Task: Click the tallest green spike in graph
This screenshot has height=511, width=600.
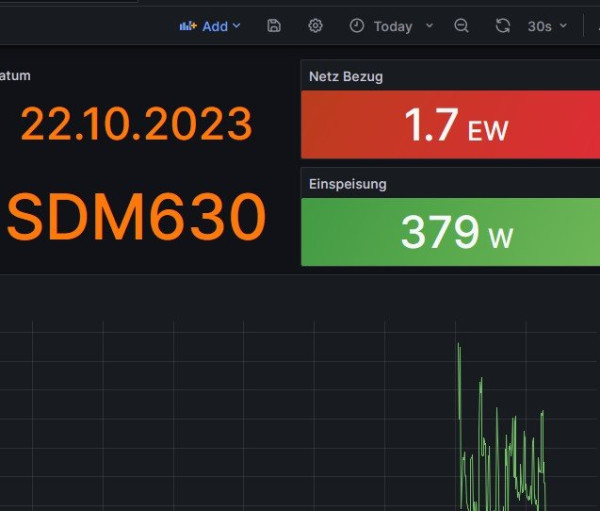Action: click(459, 350)
